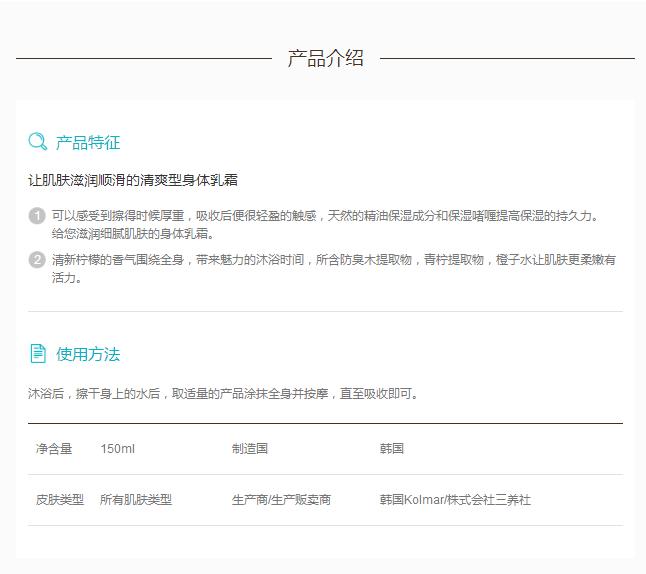The image size is (646, 574).
Task: Click the feature line starting with 可以感受到
Action: 325,215
